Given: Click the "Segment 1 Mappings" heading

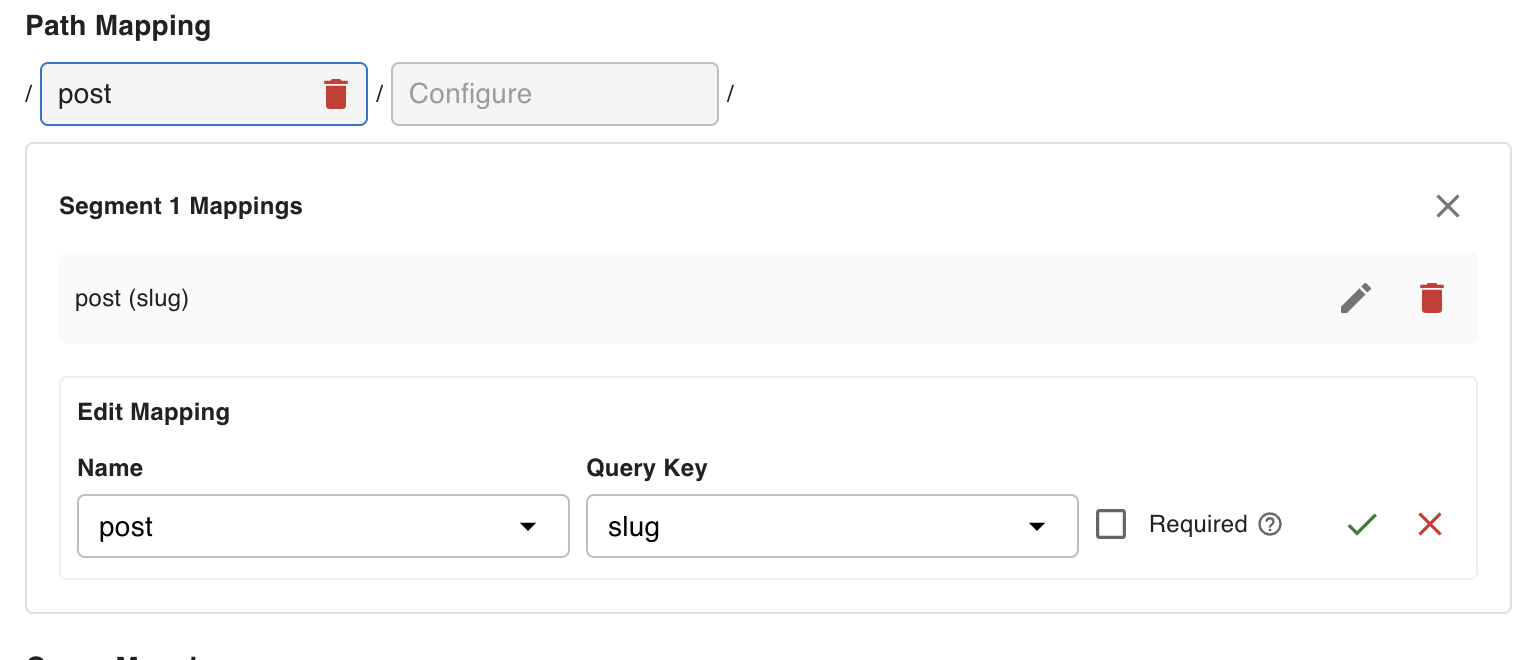Looking at the screenshot, I should 181,206.
